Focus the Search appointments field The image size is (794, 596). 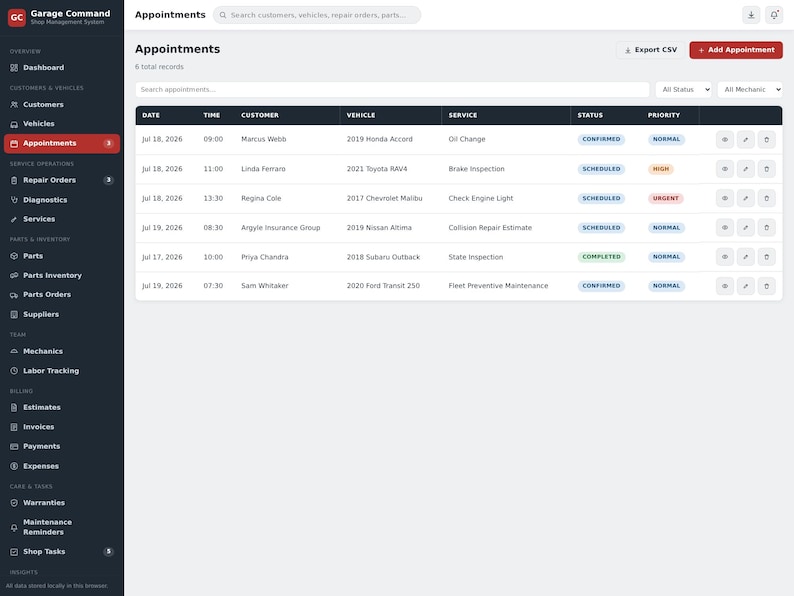pos(392,90)
